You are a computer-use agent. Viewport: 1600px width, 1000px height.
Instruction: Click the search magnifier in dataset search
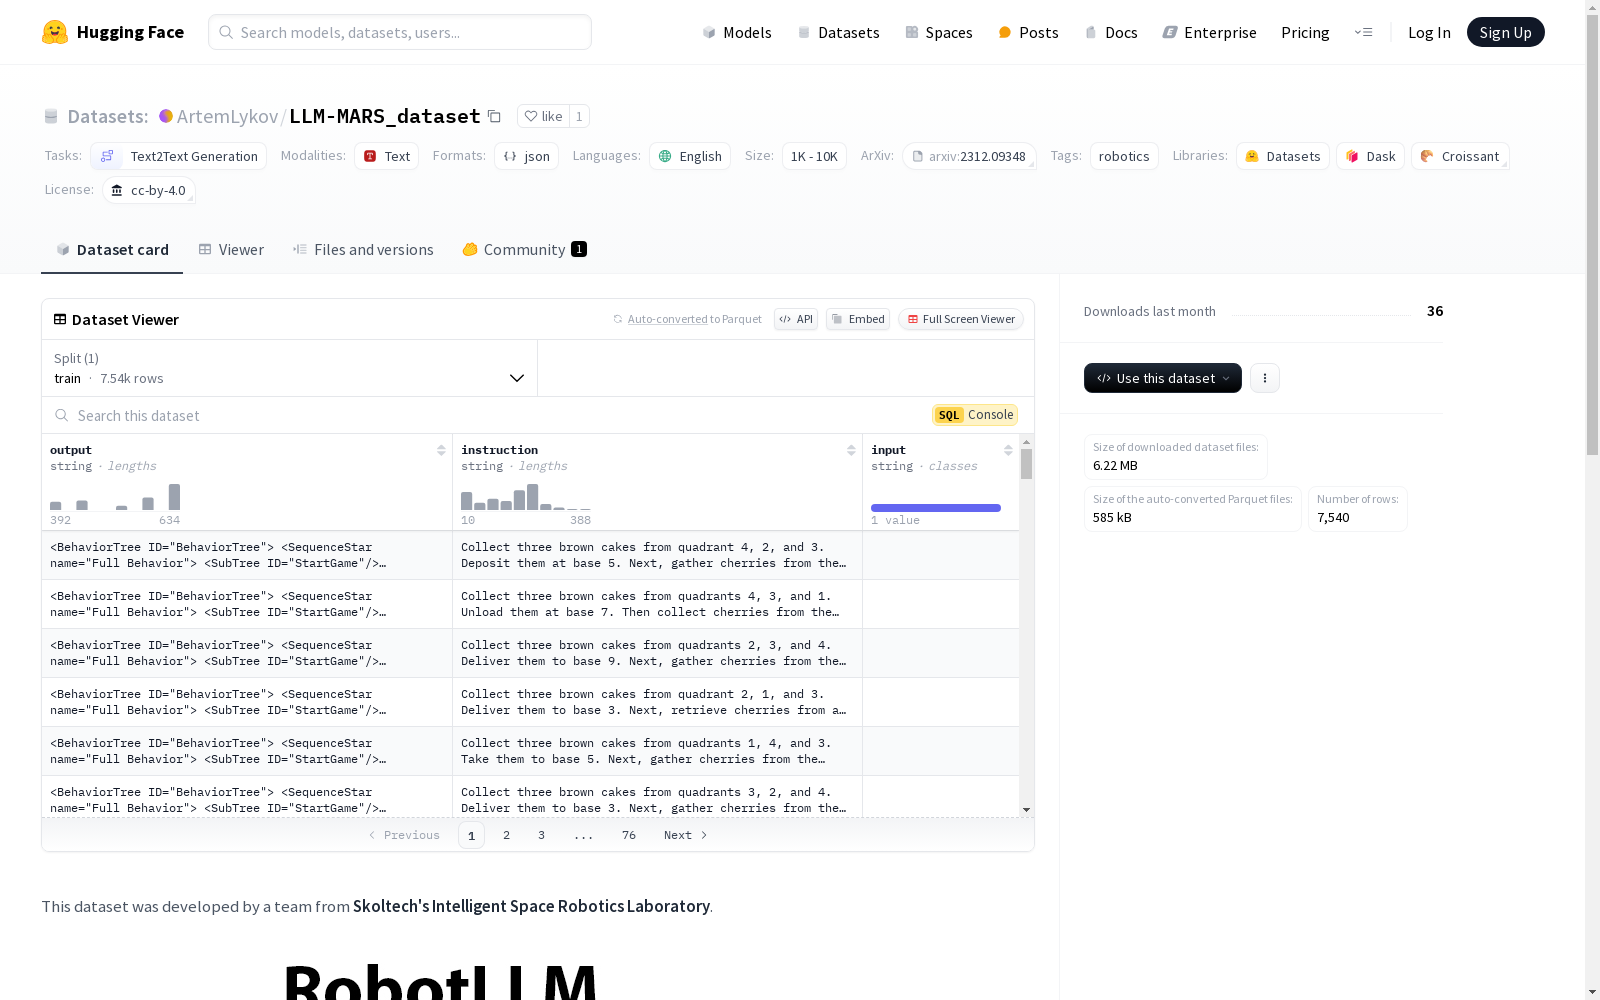point(62,415)
